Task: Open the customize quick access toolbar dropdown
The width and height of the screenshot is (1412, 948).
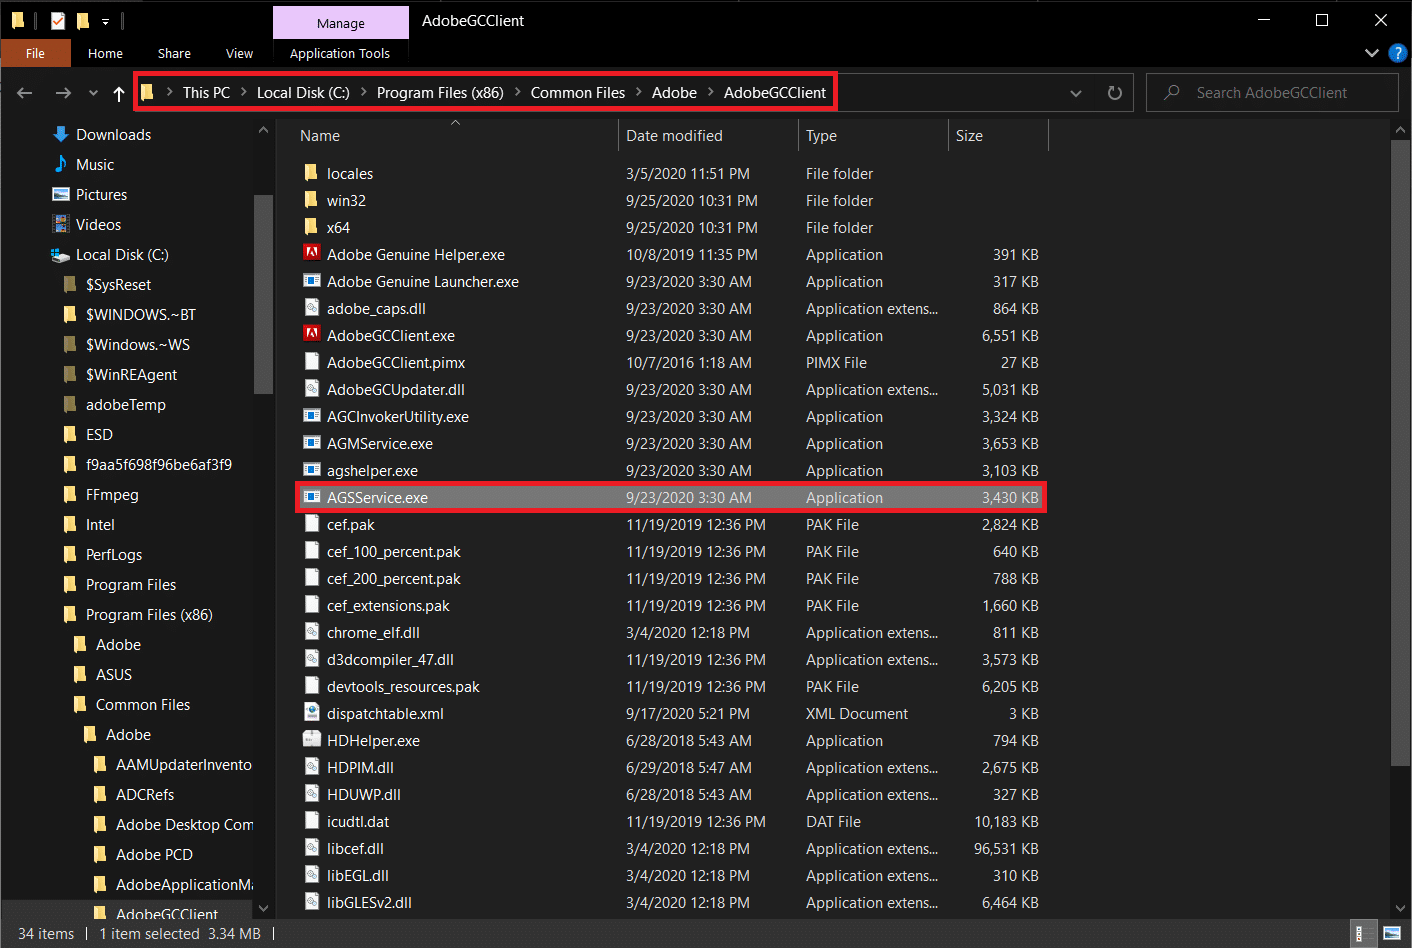Action: (105, 21)
